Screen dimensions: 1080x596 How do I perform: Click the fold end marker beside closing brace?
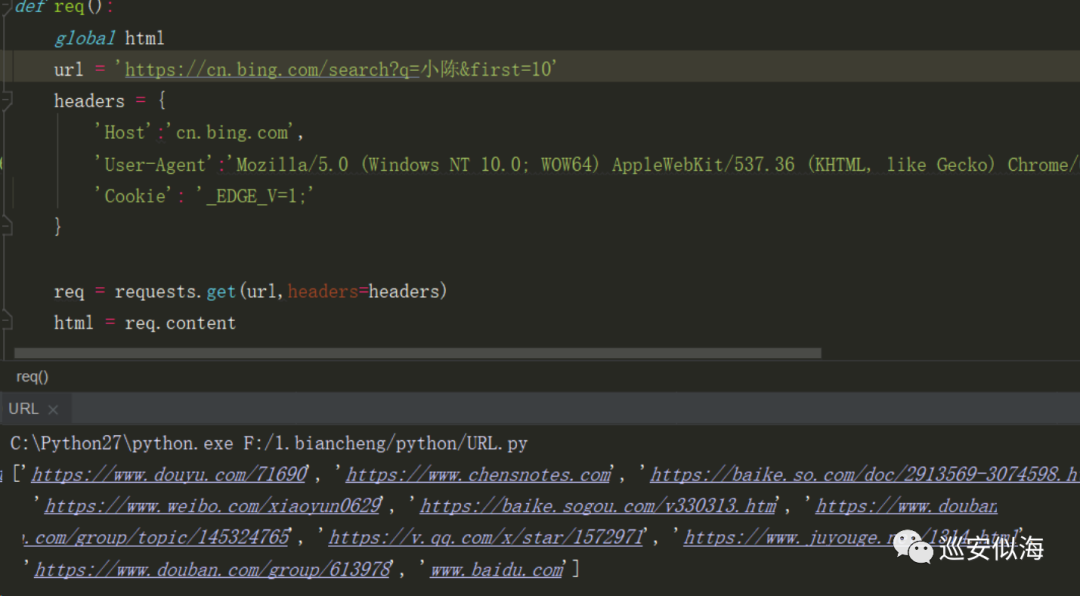click(x=6, y=226)
